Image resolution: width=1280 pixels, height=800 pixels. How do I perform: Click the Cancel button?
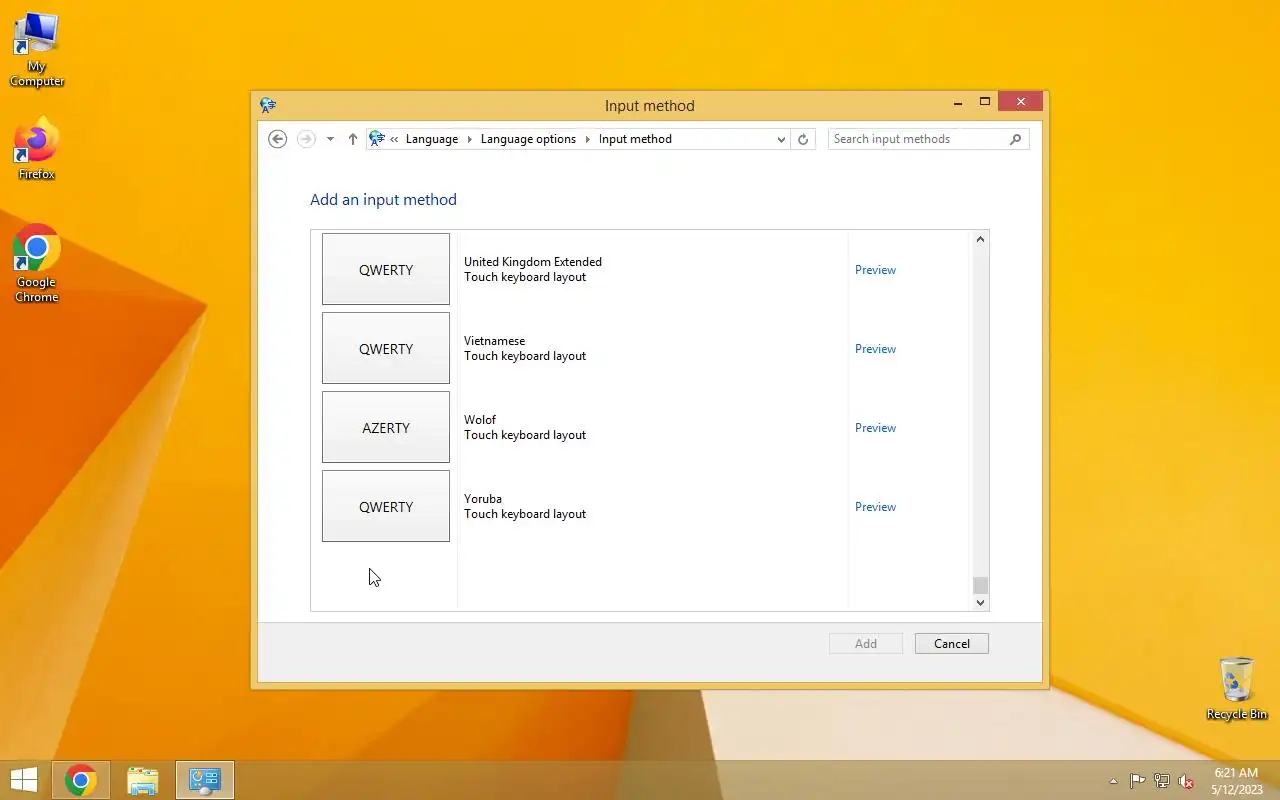(952, 644)
